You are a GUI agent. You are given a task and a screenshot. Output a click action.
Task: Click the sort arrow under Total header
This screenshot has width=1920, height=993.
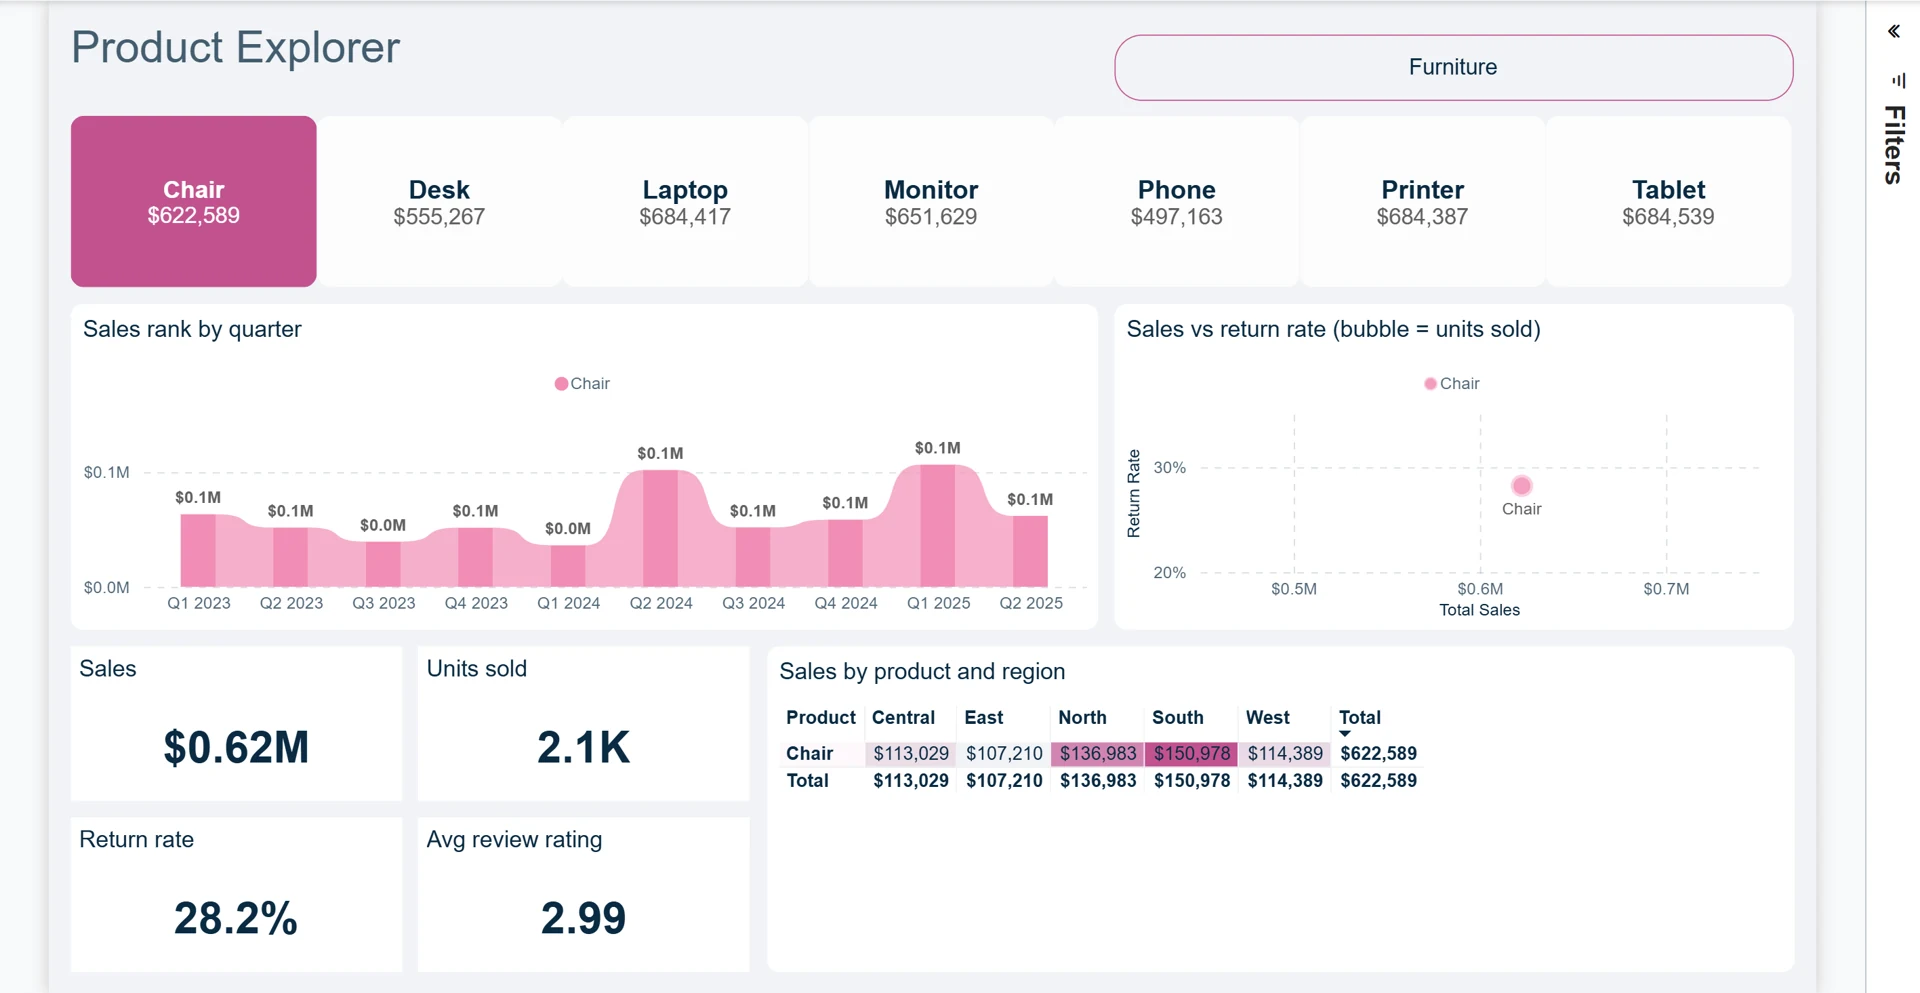click(x=1345, y=734)
